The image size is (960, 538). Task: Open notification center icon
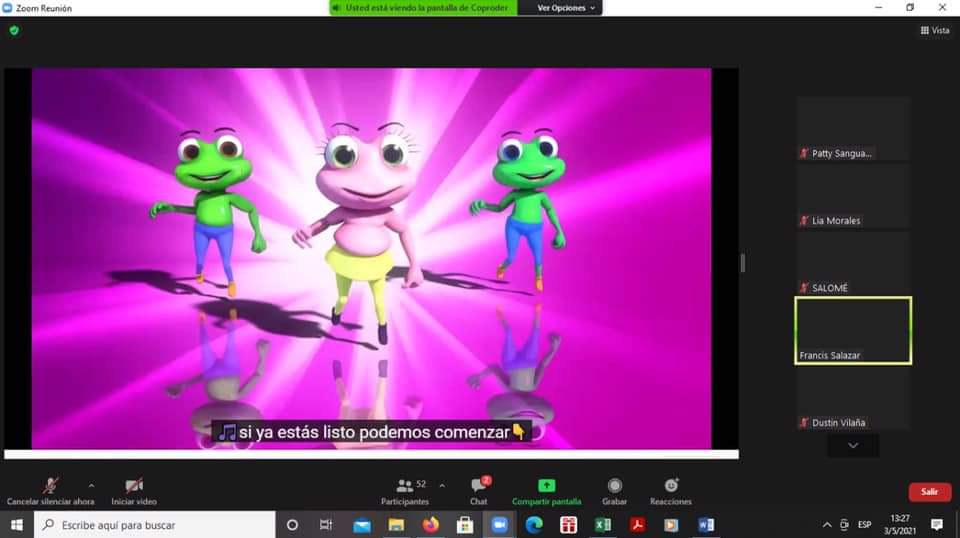coord(937,525)
